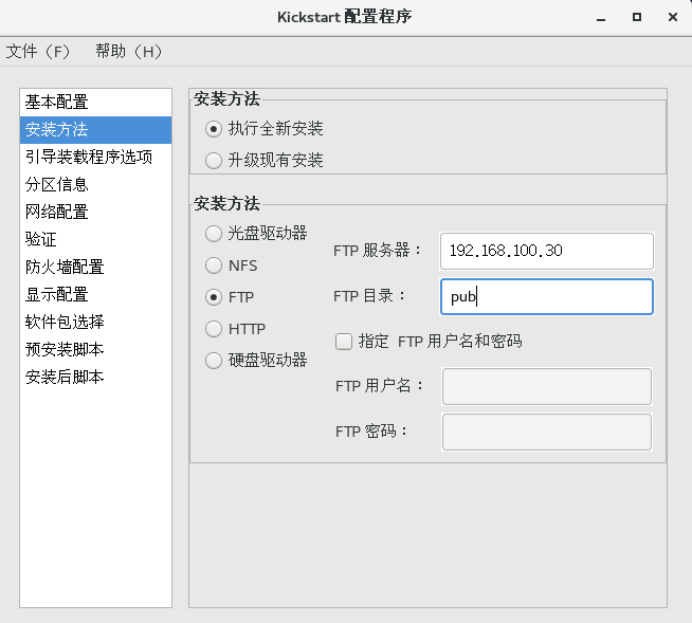Select 光盘驱动器 installation method

pyautogui.click(x=213, y=234)
